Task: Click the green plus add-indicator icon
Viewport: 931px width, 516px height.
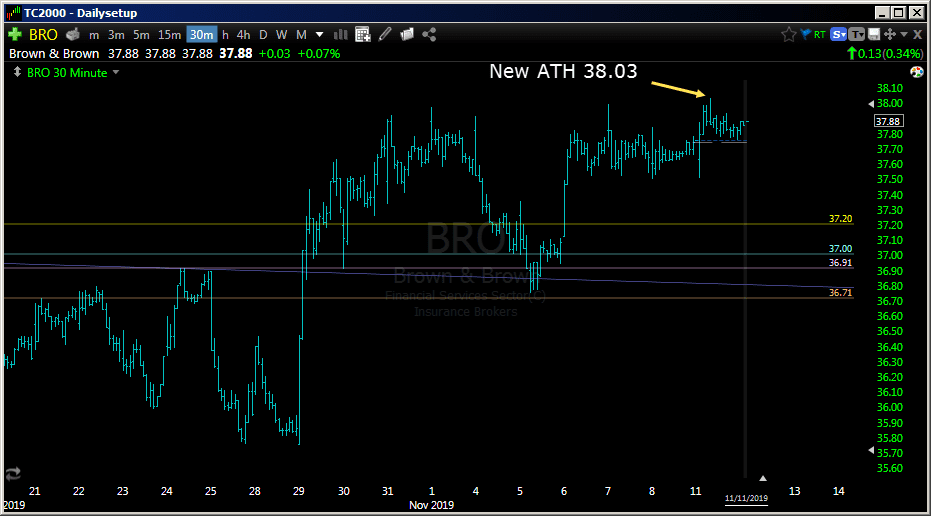Action: pyautogui.click(x=14, y=34)
